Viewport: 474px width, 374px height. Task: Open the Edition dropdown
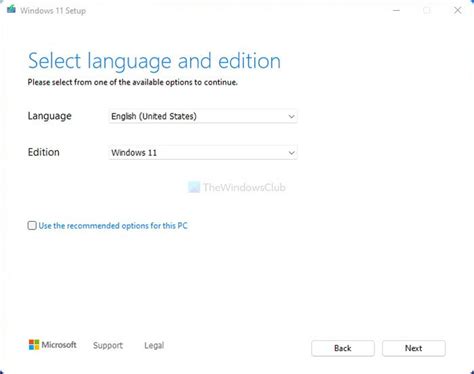click(203, 153)
